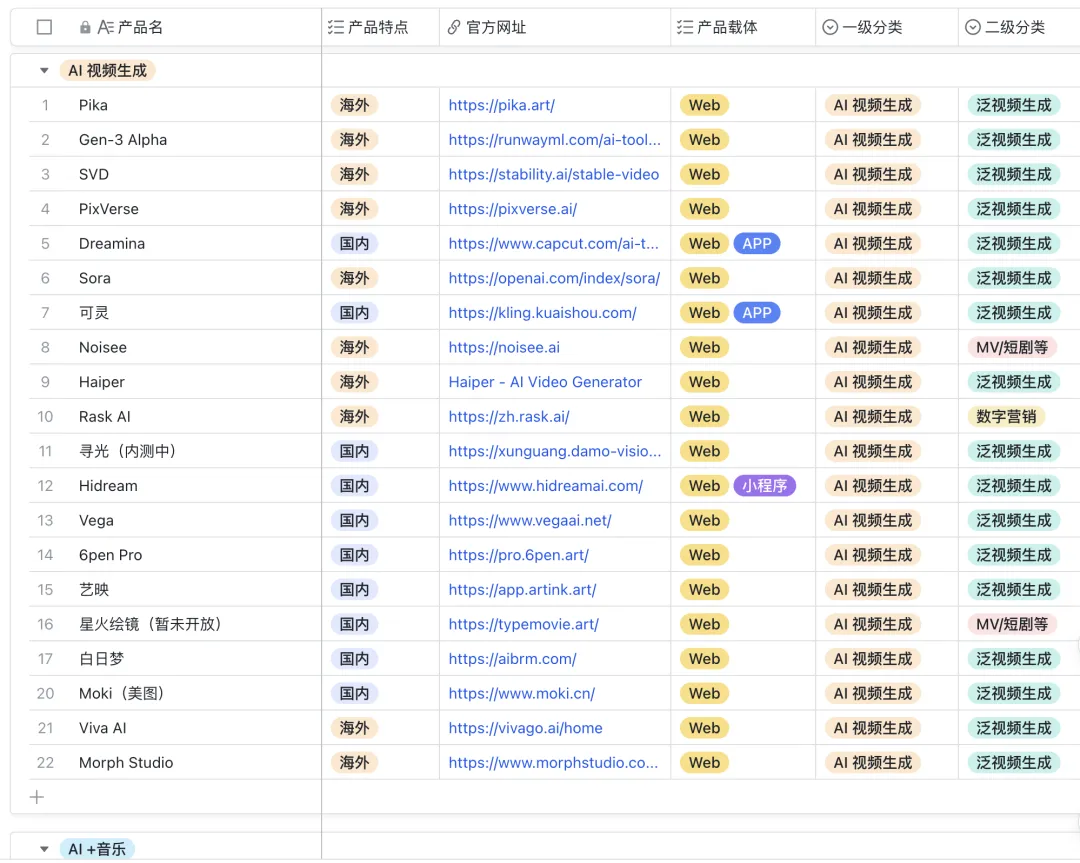Click 泛视频生成 tag in Vega row

click(x=1013, y=521)
